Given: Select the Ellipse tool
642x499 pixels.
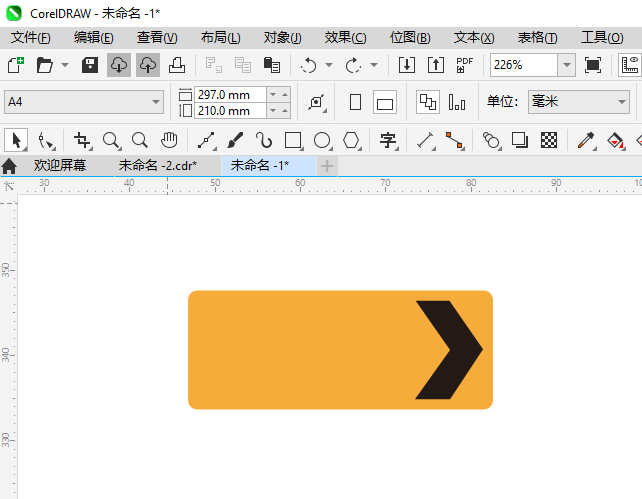Looking at the screenshot, I should coord(322,140).
